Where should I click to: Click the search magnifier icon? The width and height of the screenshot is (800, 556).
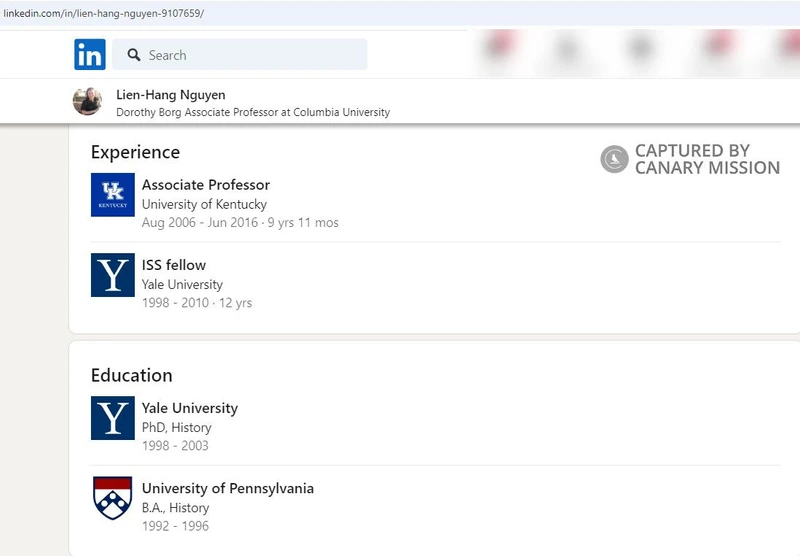point(134,55)
